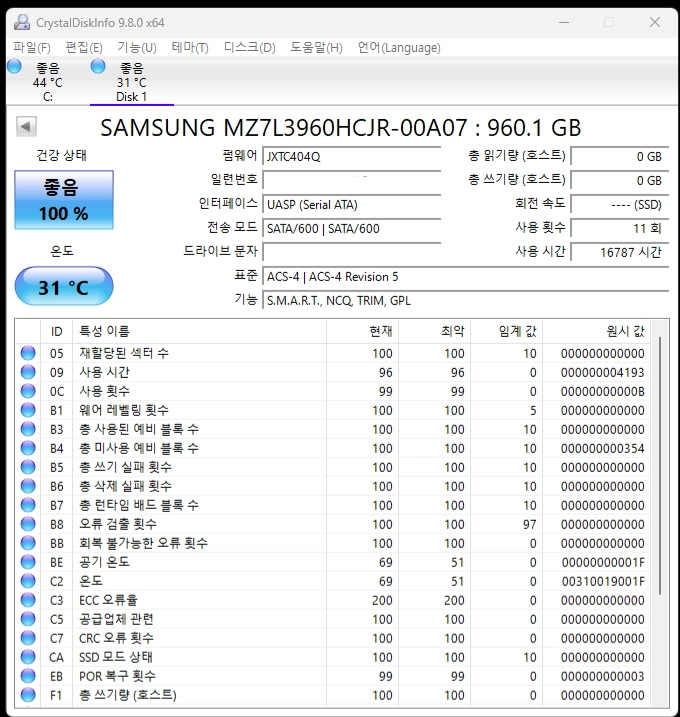This screenshot has height=717, width=680.
Task: Click the firmware field JXTC404Q
Action: pos(351,156)
